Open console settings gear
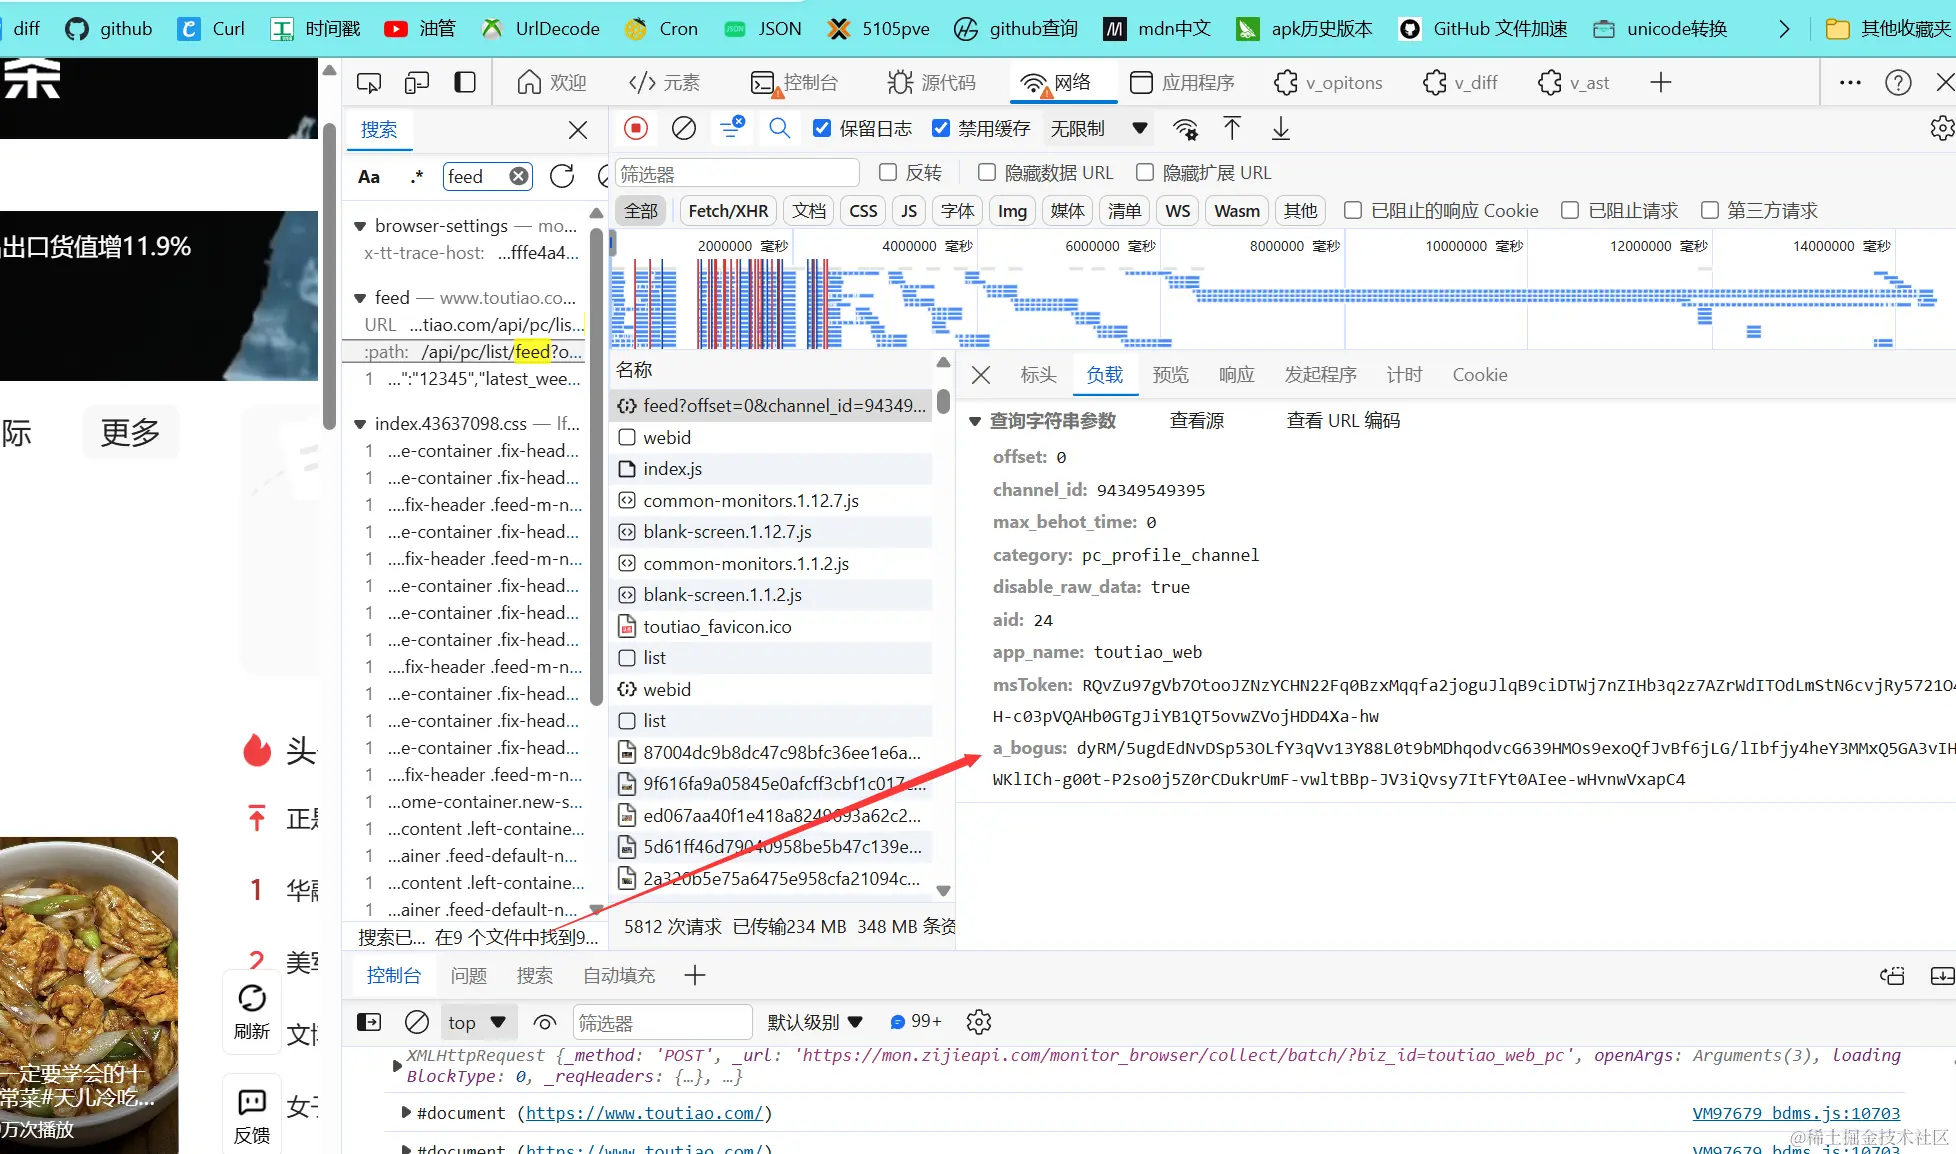This screenshot has width=1956, height=1154. tap(979, 1022)
